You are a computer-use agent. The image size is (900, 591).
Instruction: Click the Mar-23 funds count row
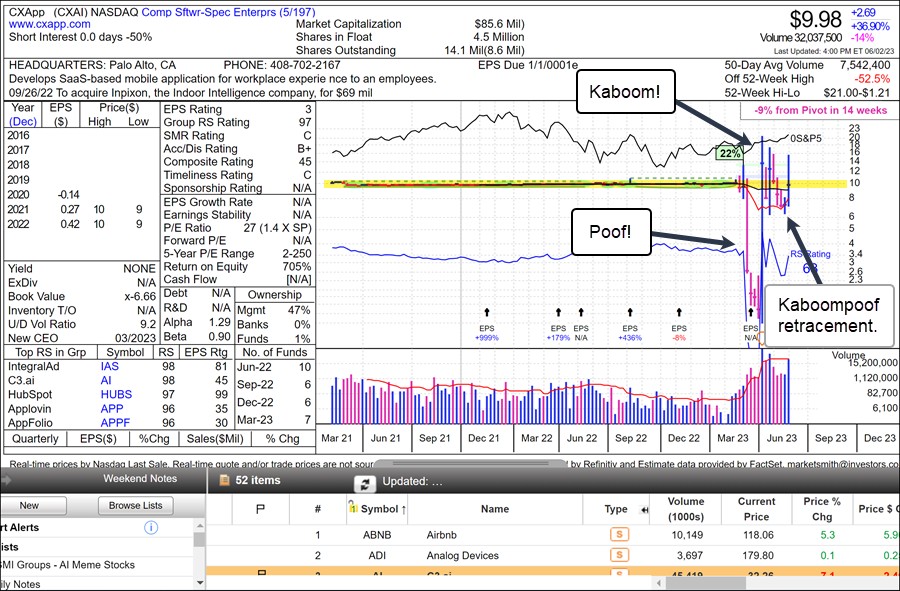(x=275, y=420)
